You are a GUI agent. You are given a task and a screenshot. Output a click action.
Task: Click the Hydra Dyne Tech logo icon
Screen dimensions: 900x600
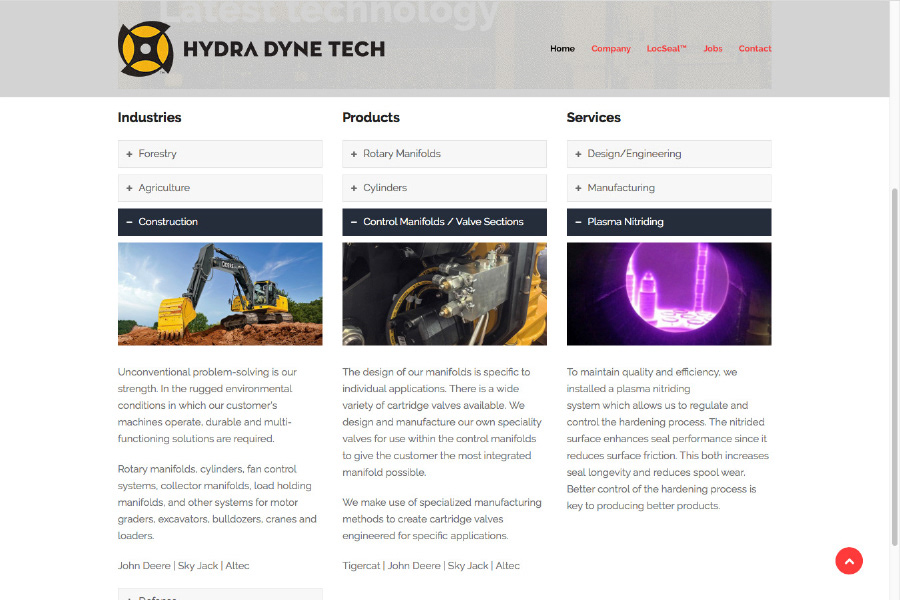click(145, 49)
